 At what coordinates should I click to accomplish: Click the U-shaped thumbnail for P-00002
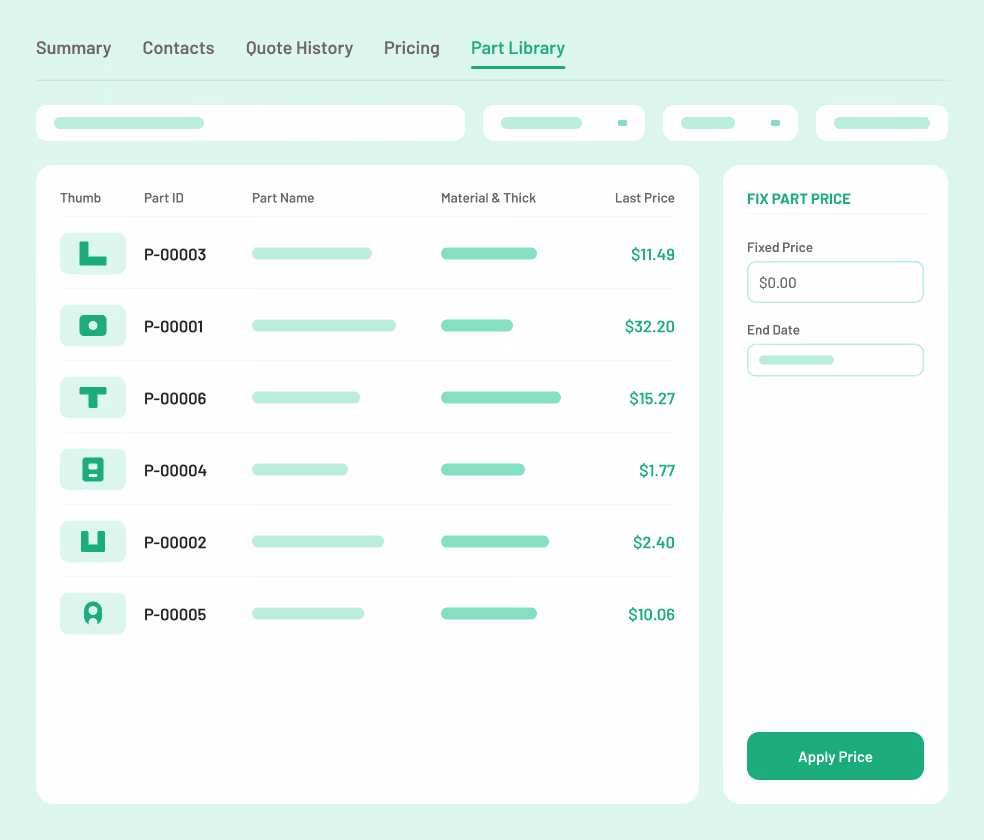coord(93,541)
